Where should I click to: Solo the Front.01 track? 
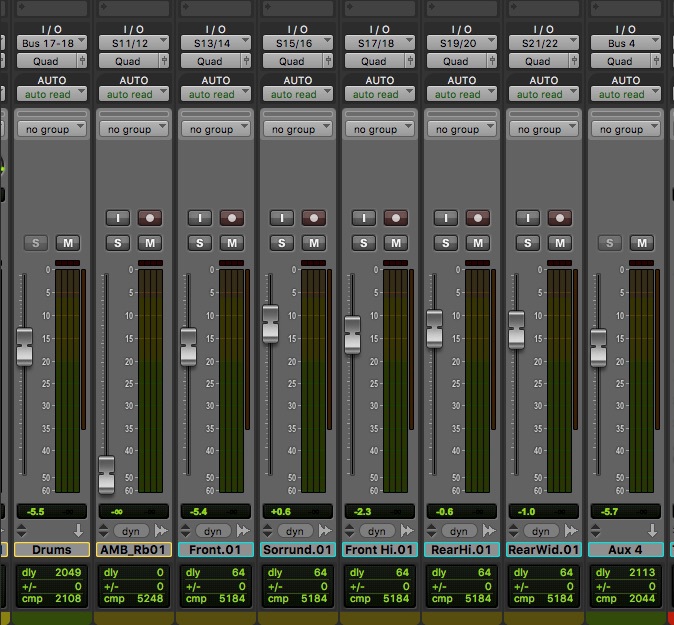[199, 243]
